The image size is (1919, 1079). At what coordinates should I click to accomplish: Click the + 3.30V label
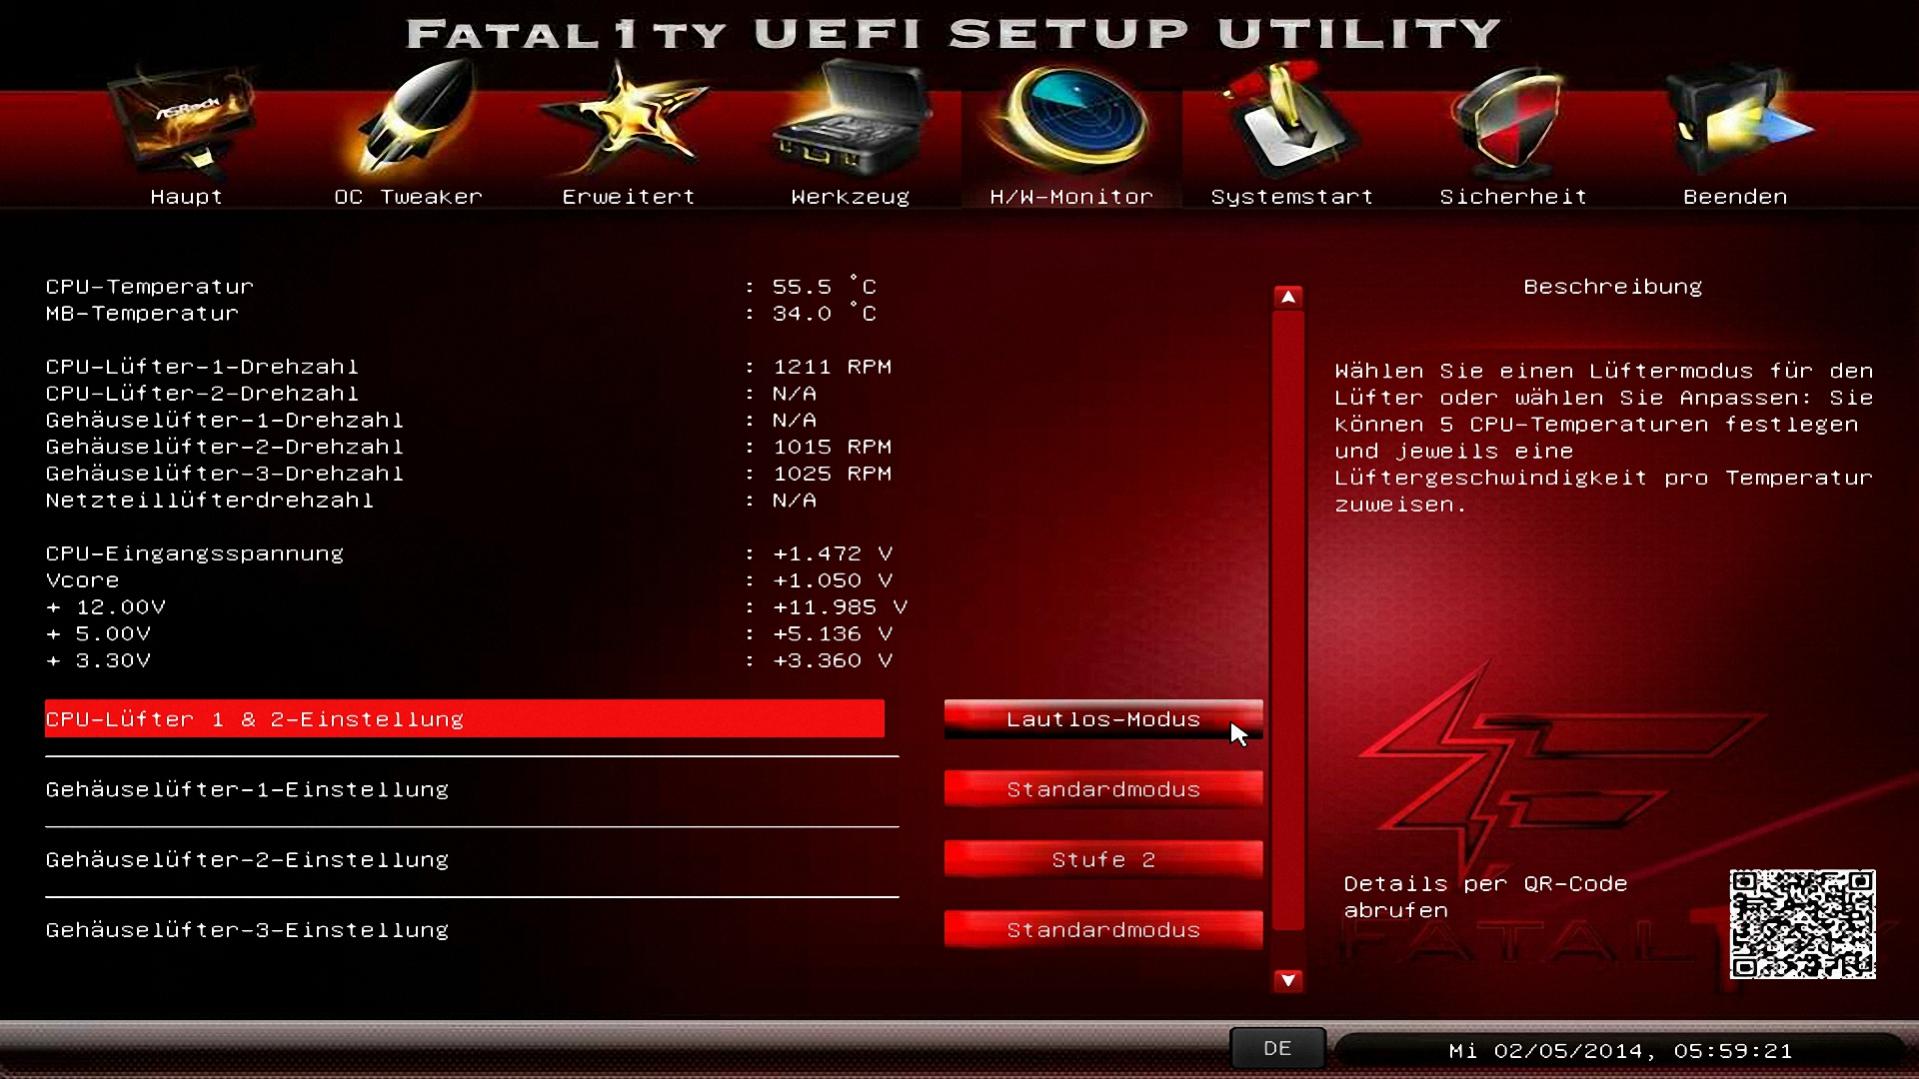click(x=98, y=660)
